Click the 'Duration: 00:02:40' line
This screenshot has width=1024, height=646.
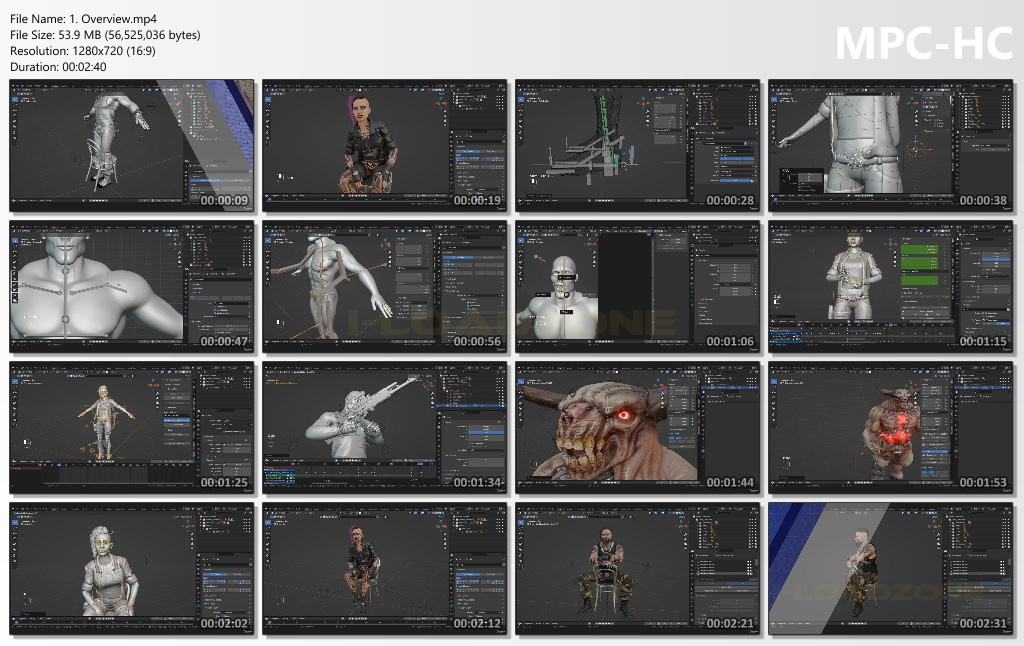pos(58,67)
